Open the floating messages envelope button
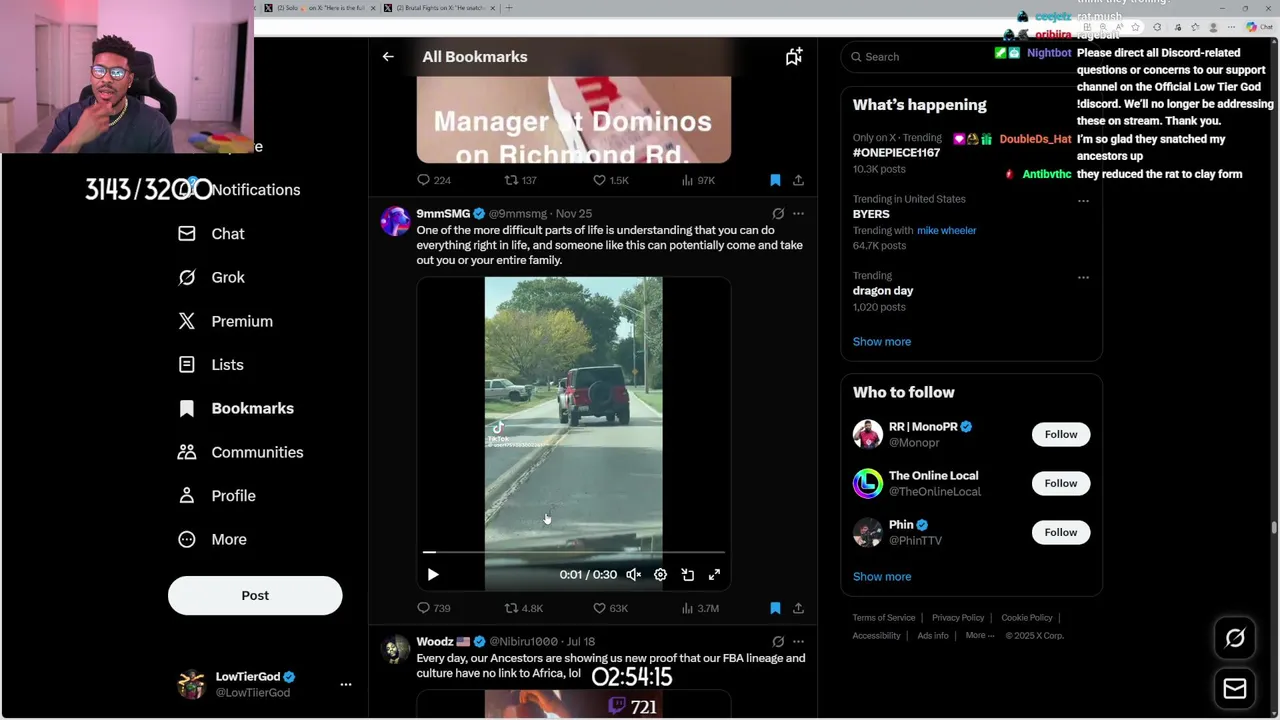 pyautogui.click(x=1235, y=688)
